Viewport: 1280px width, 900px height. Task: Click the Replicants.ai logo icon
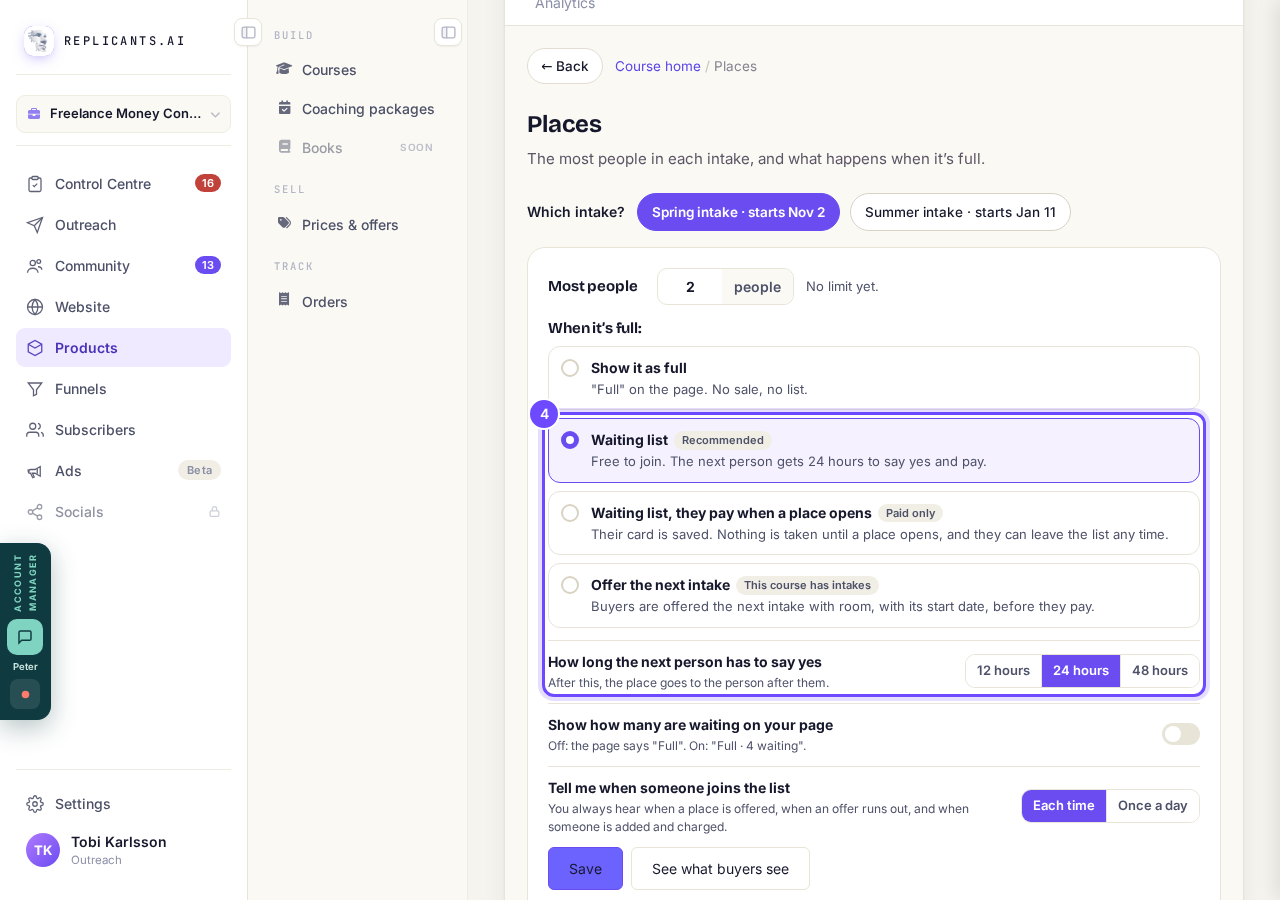tap(39, 41)
